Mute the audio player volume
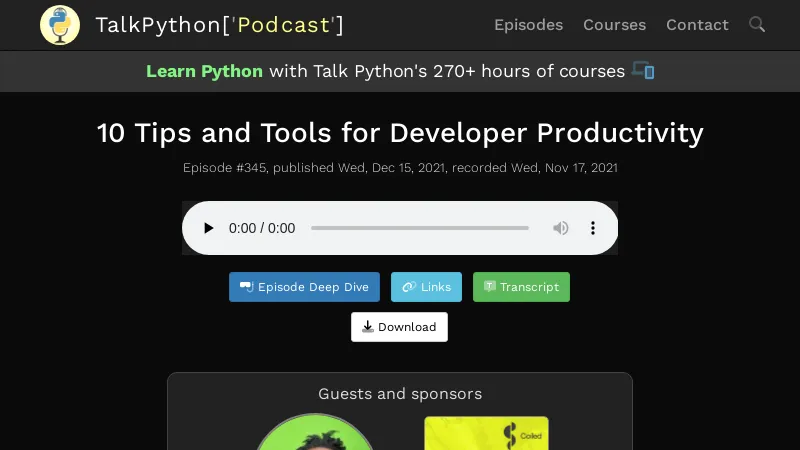 [561, 228]
